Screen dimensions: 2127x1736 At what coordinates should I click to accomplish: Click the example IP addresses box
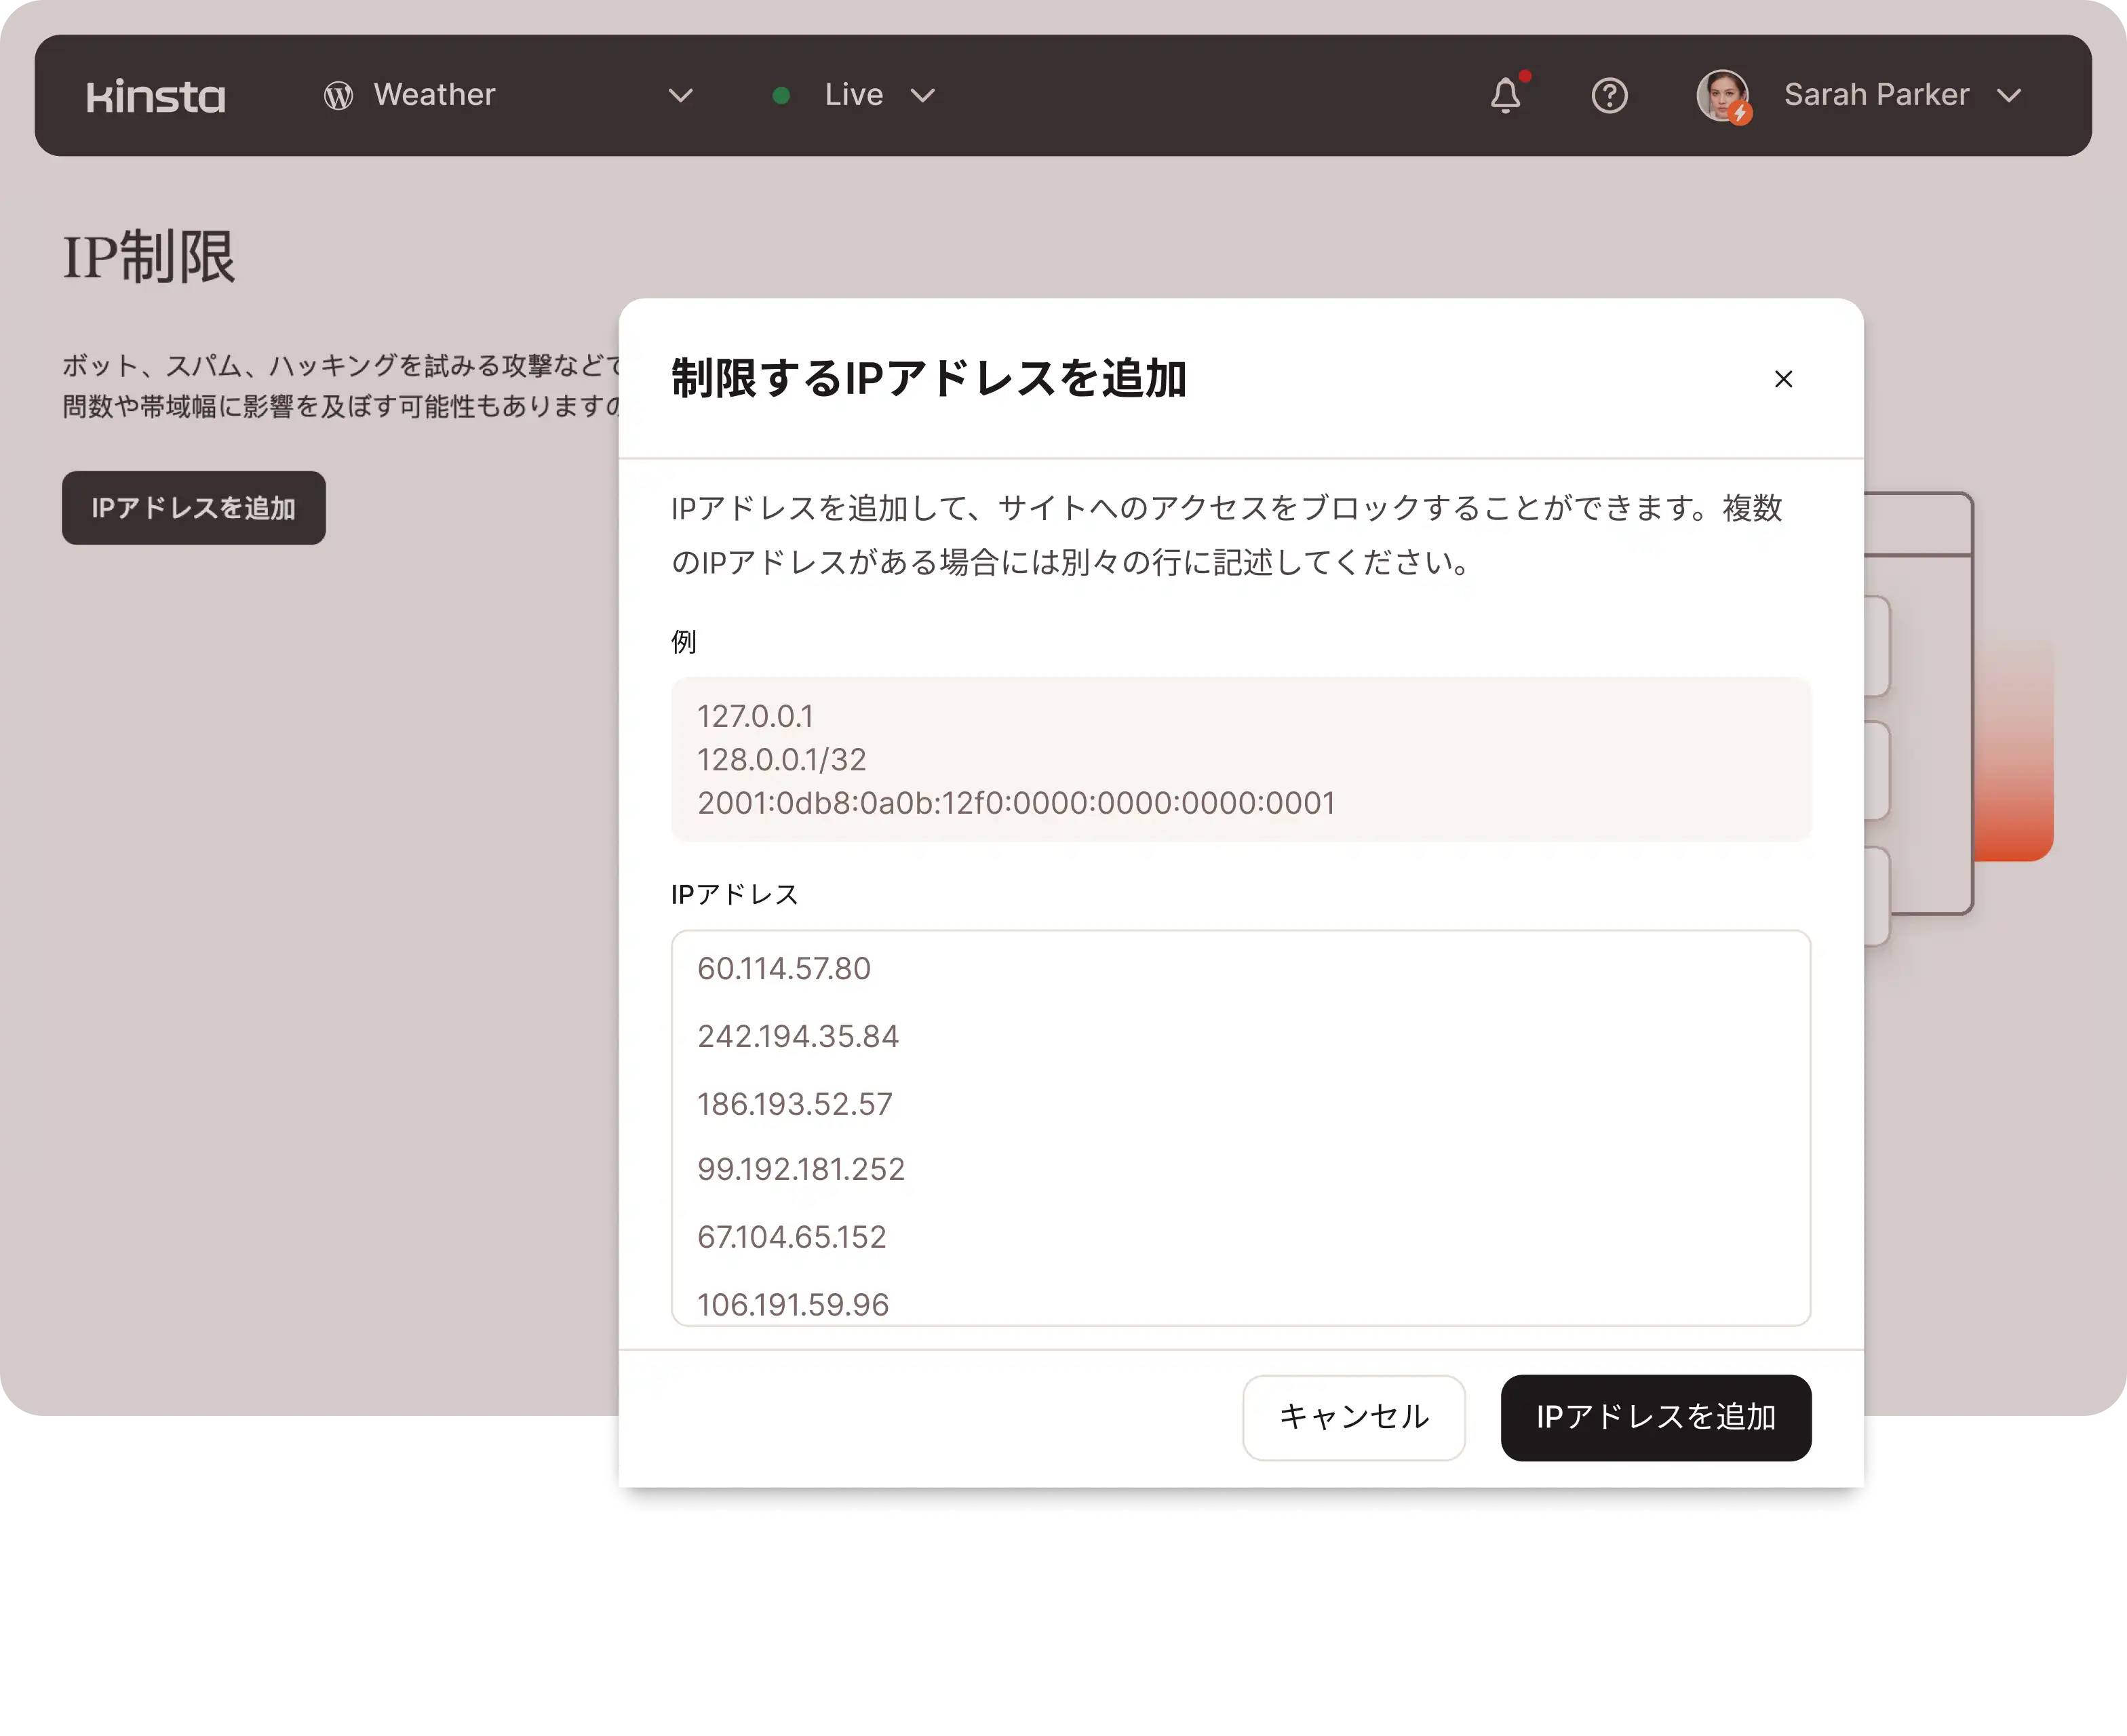click(x=1240, y=759)
